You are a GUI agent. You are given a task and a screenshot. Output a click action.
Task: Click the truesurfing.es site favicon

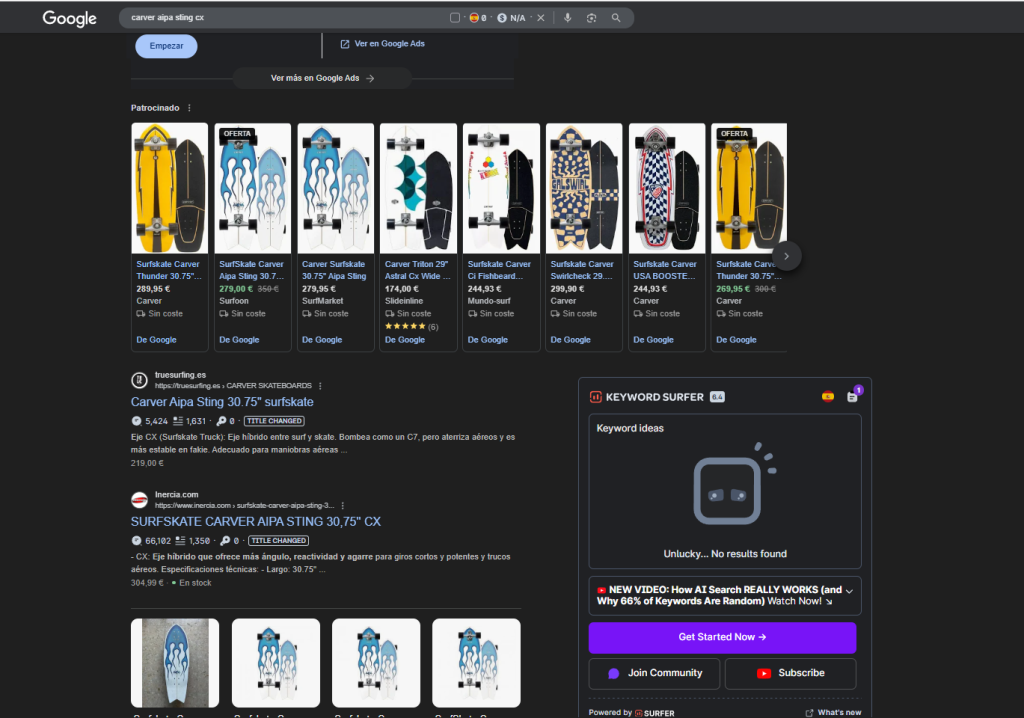click(139, 380)
